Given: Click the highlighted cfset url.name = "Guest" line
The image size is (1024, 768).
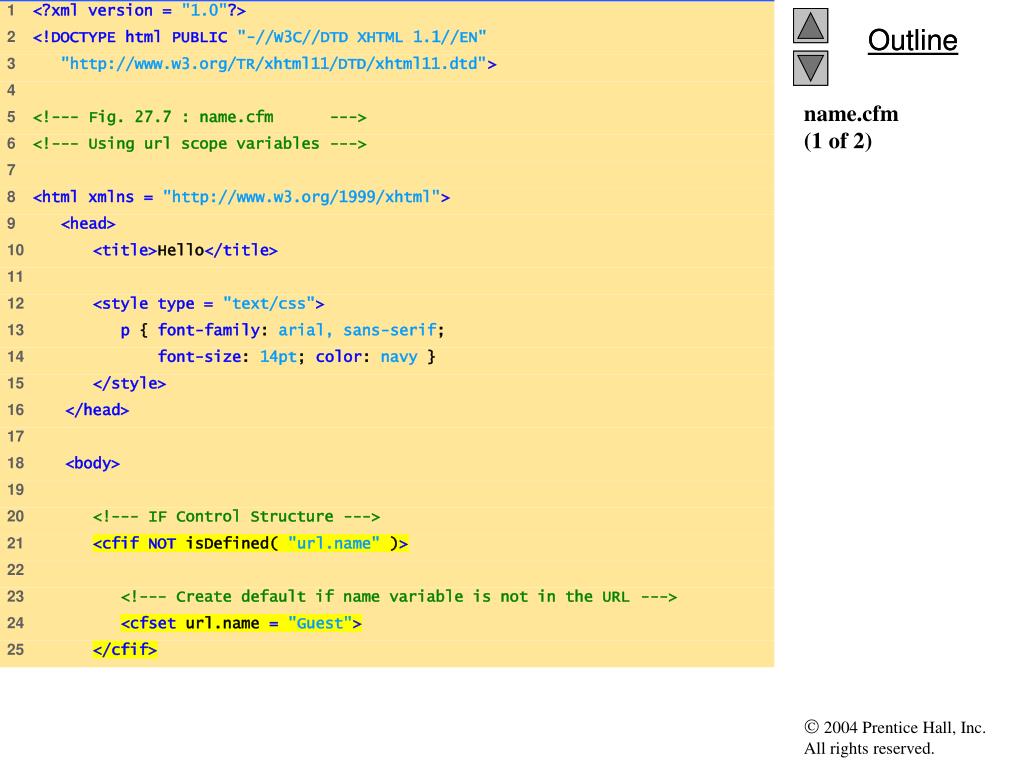Looking at the screenshot, I should coord(241,623).
